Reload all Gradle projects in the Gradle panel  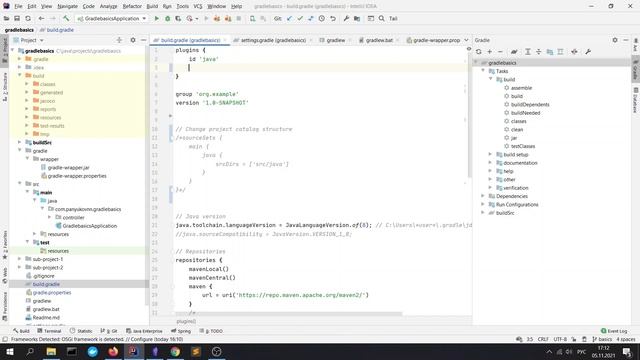[479, 52]
